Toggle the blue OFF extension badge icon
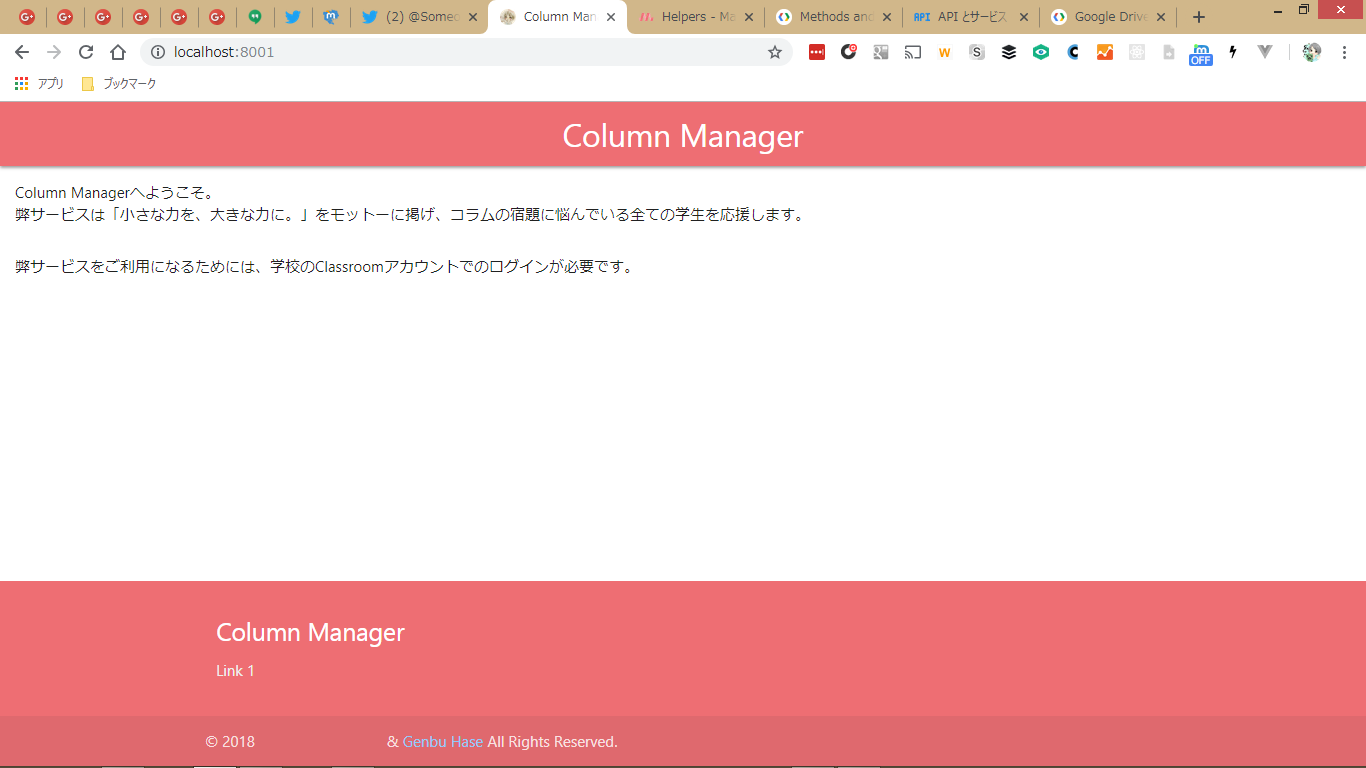The image size is (1366, 768). tap(1200, 54)
